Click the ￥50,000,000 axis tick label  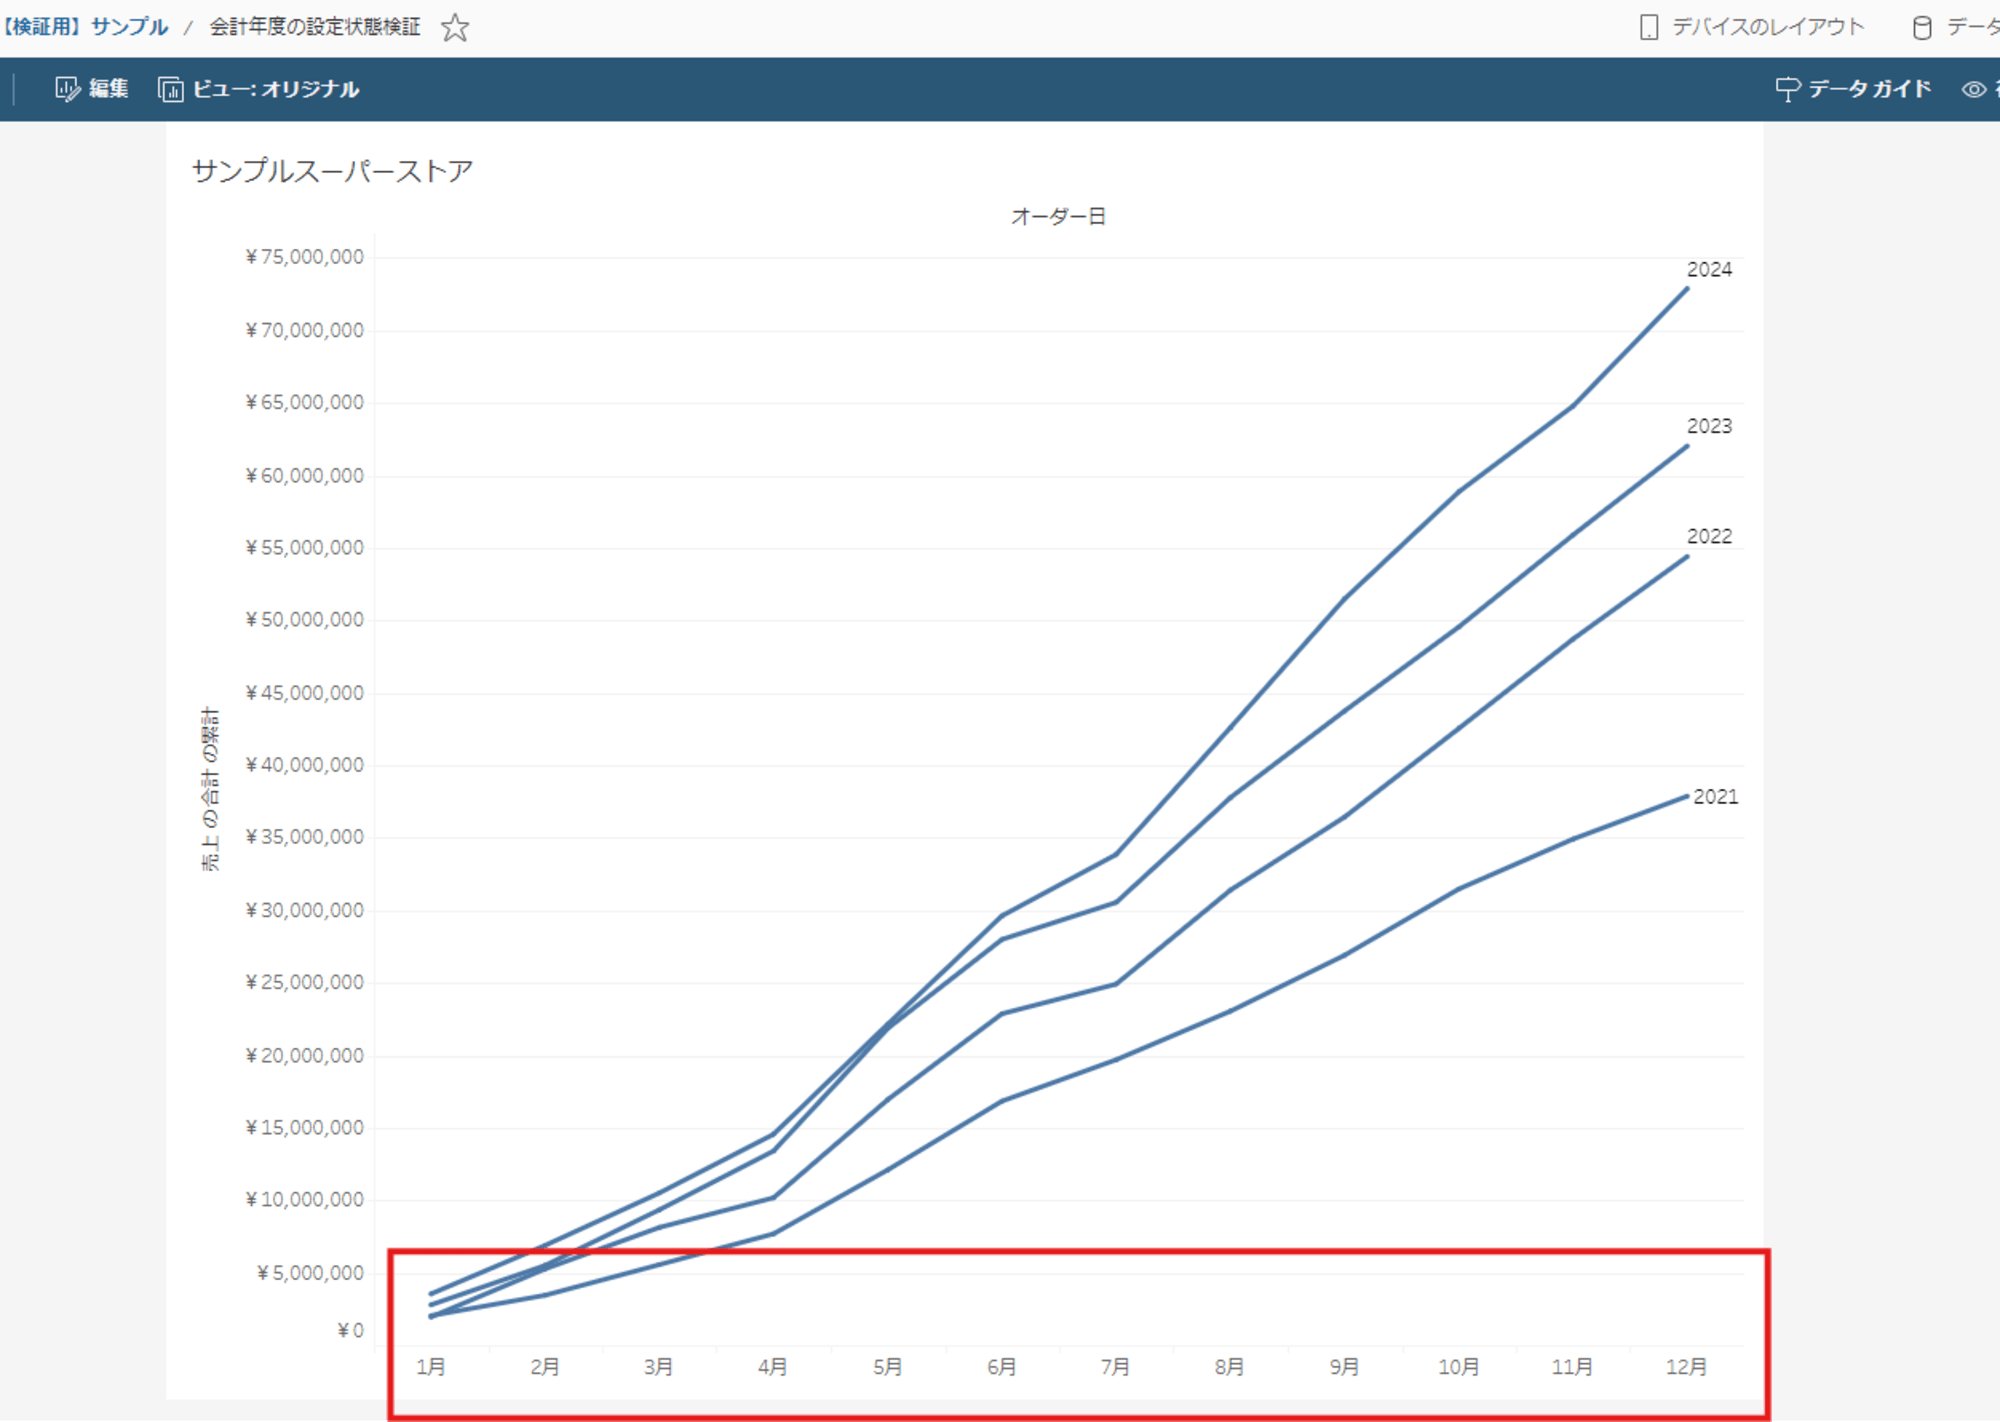click(305, 620)
